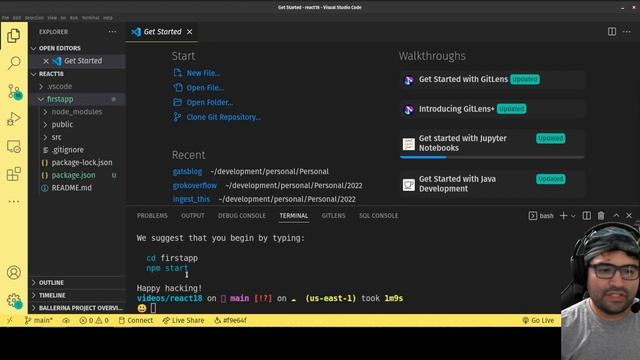Click the #f9e64f color status item
The width and height of the screenshot is (640, 360).
click(x=230, y=320)
